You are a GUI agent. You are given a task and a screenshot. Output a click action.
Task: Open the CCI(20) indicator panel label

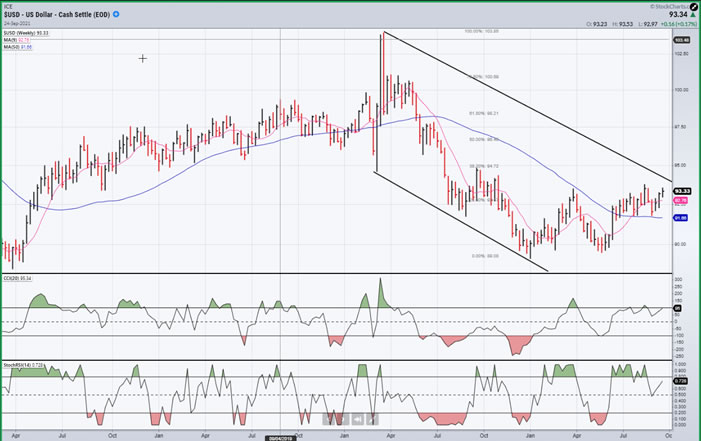(24, 278)
